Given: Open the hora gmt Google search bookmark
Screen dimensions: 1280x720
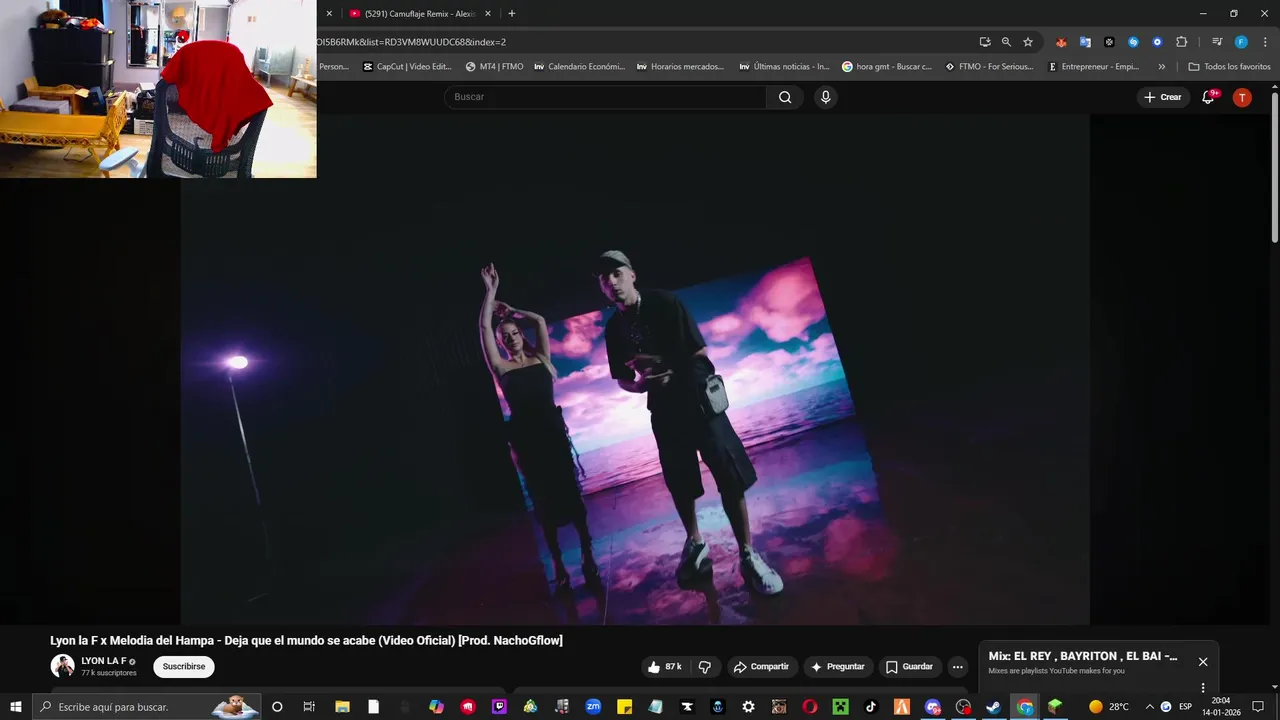Looking at the screenshot, I should pos(887,67).
